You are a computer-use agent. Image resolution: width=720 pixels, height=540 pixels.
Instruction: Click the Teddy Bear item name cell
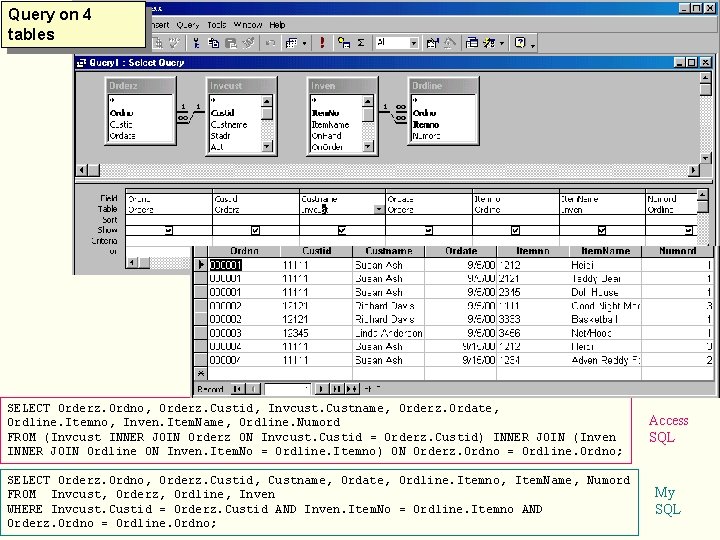605,279
